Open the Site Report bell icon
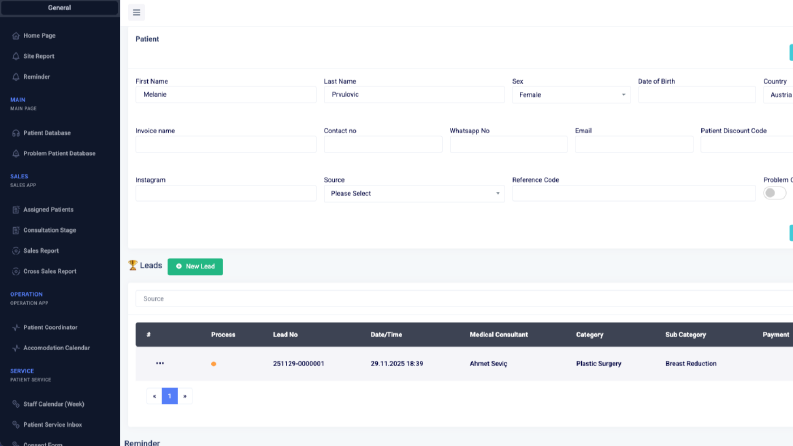The width and height of the screenshot is (793, 446). (x=16, y=56)
